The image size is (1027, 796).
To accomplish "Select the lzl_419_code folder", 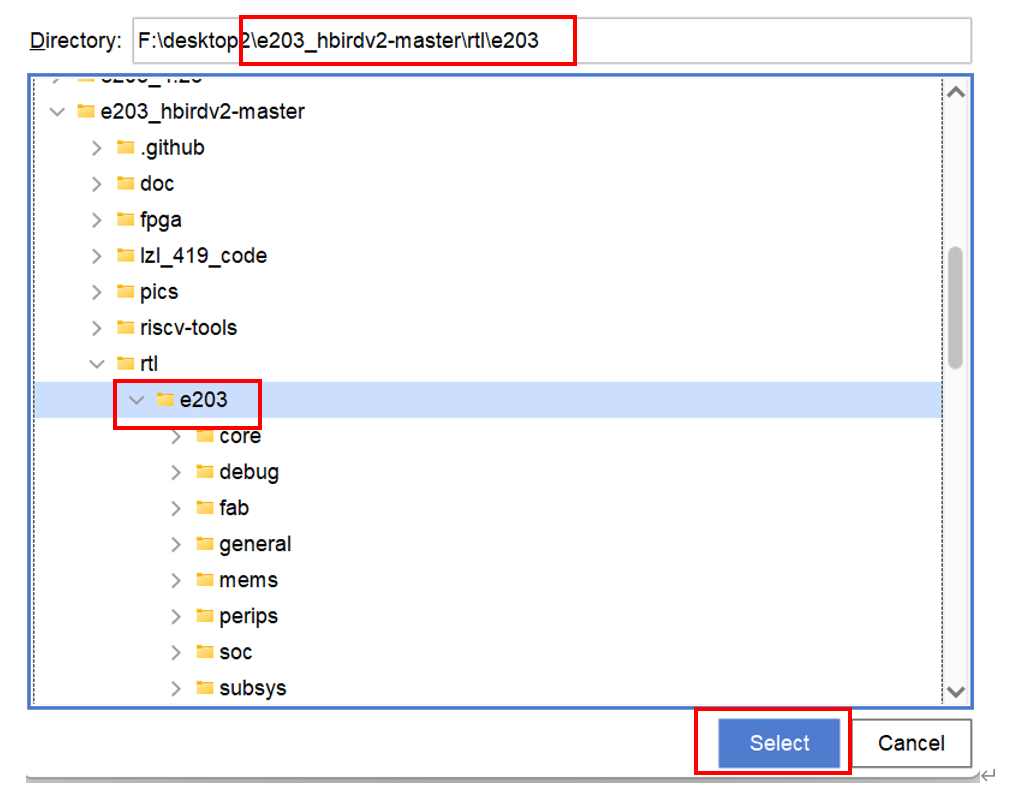I will (x=203, y=256).
